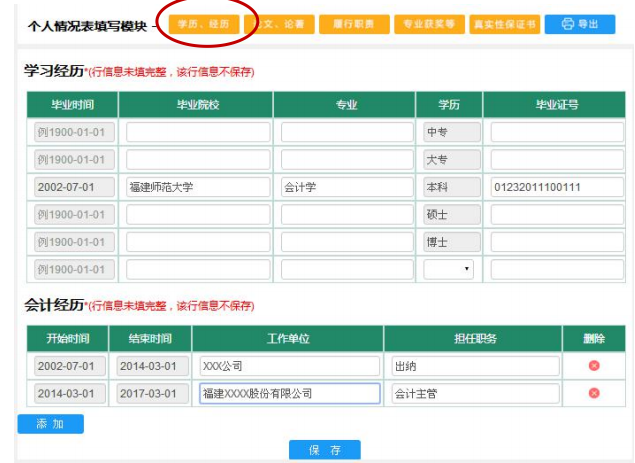The height and width of the screenshot is (463, 635).
Task: Click the 2002-07-01 graduation date in 本科 row
Action: pyautogui.click(x=75, y=187)
